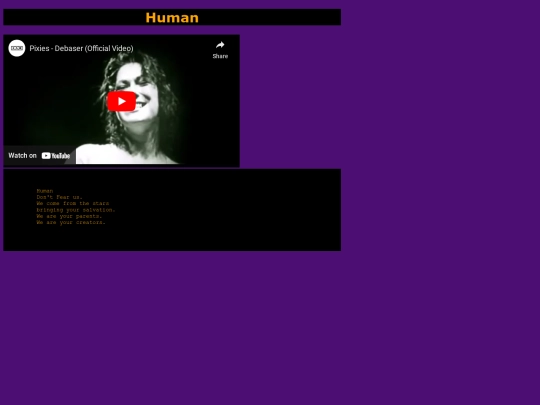Click the line 'We are your parents.'
This screenshot has height=405, width=540.
click(x=69, y=216)
